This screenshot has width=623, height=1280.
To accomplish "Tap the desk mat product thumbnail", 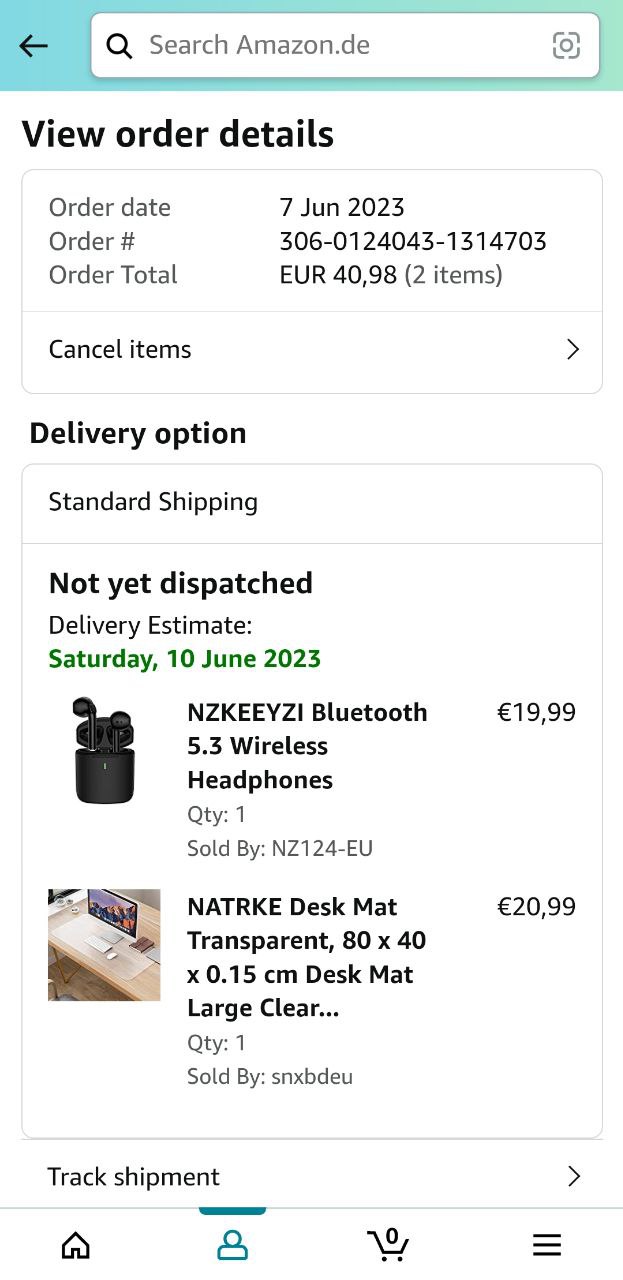I will [x=104, y=945].
